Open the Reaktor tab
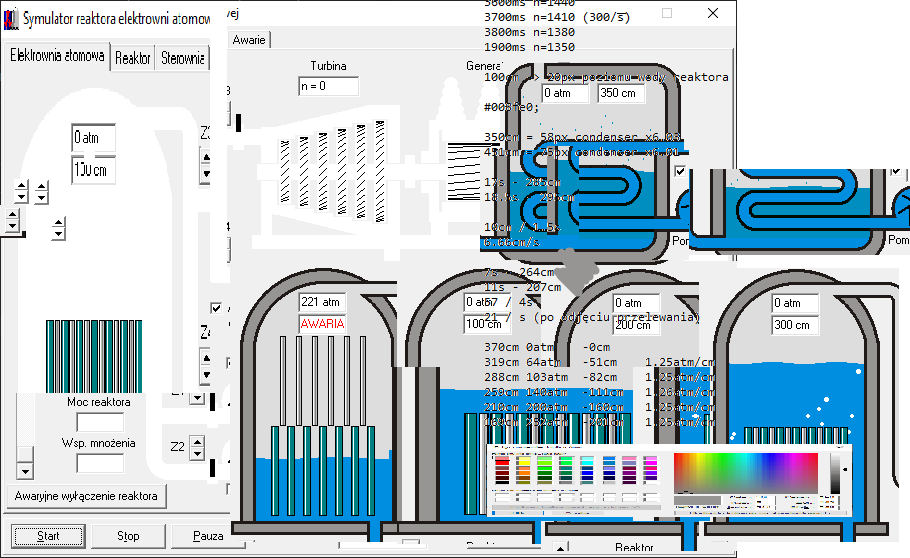This screenshot has width=910, height=558. pyautogui.click(x=133, y=58)
